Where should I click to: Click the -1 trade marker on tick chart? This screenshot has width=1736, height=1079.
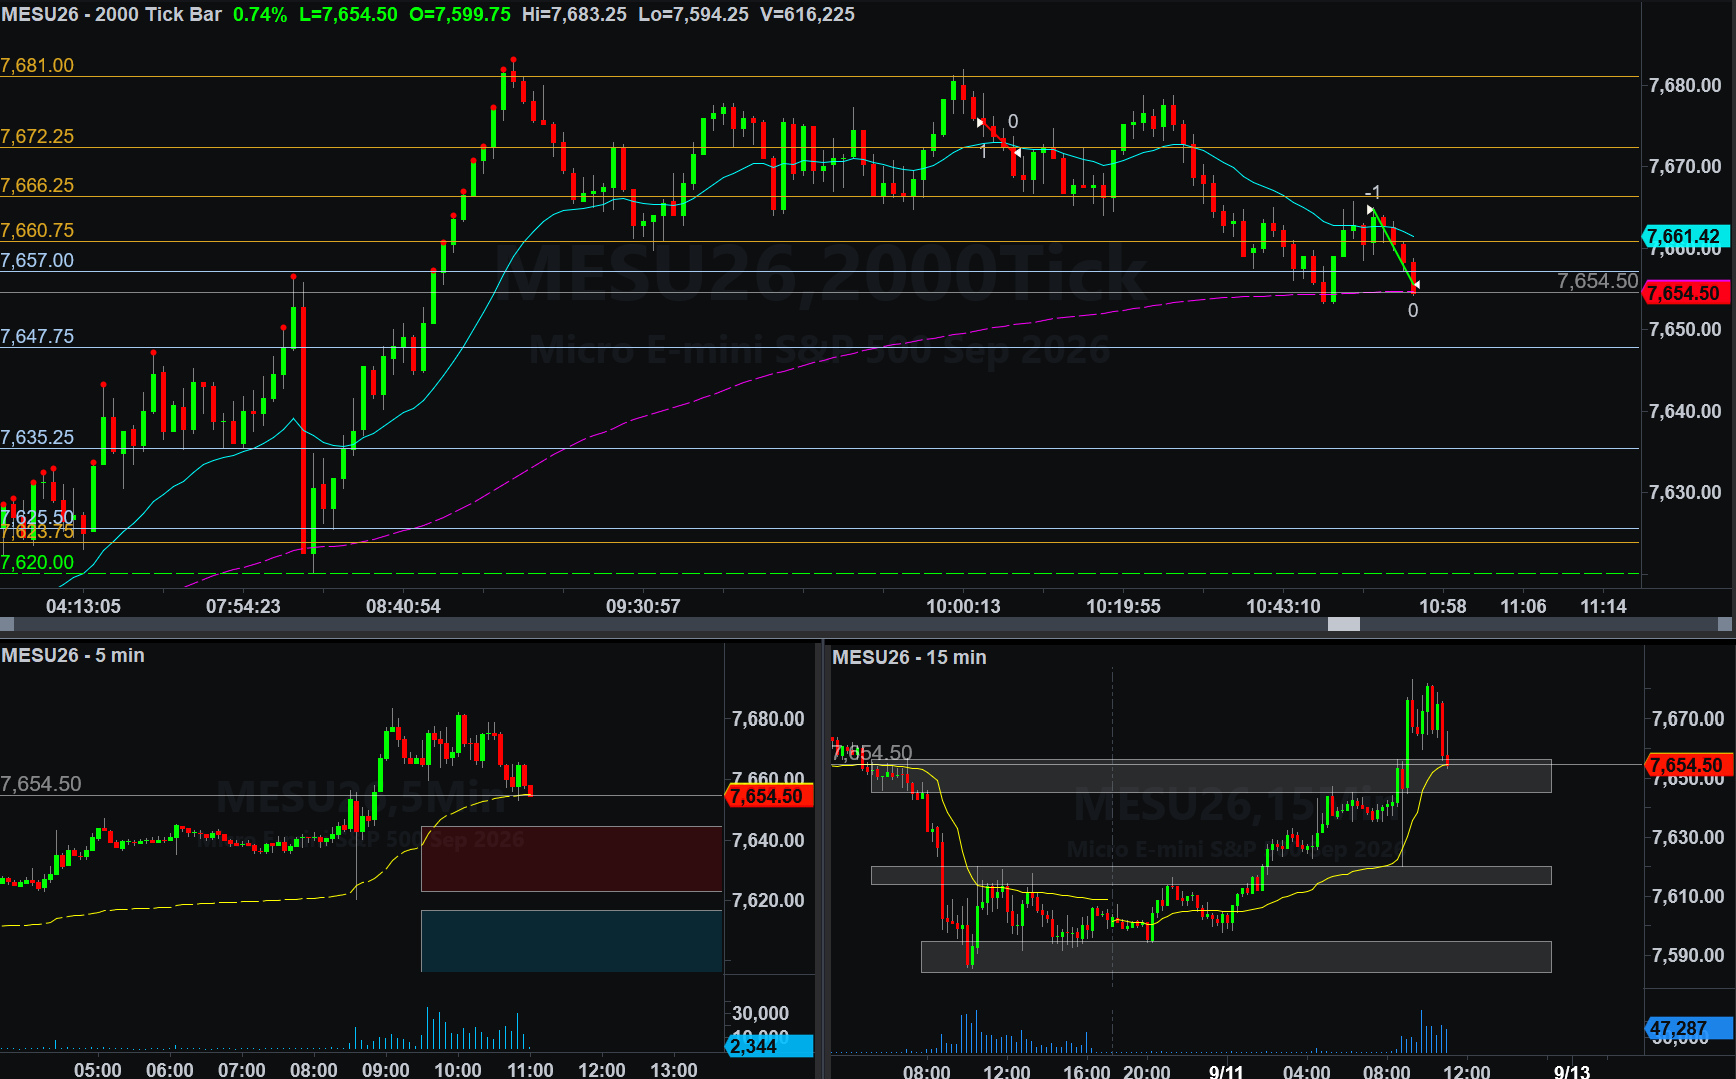1373,192
